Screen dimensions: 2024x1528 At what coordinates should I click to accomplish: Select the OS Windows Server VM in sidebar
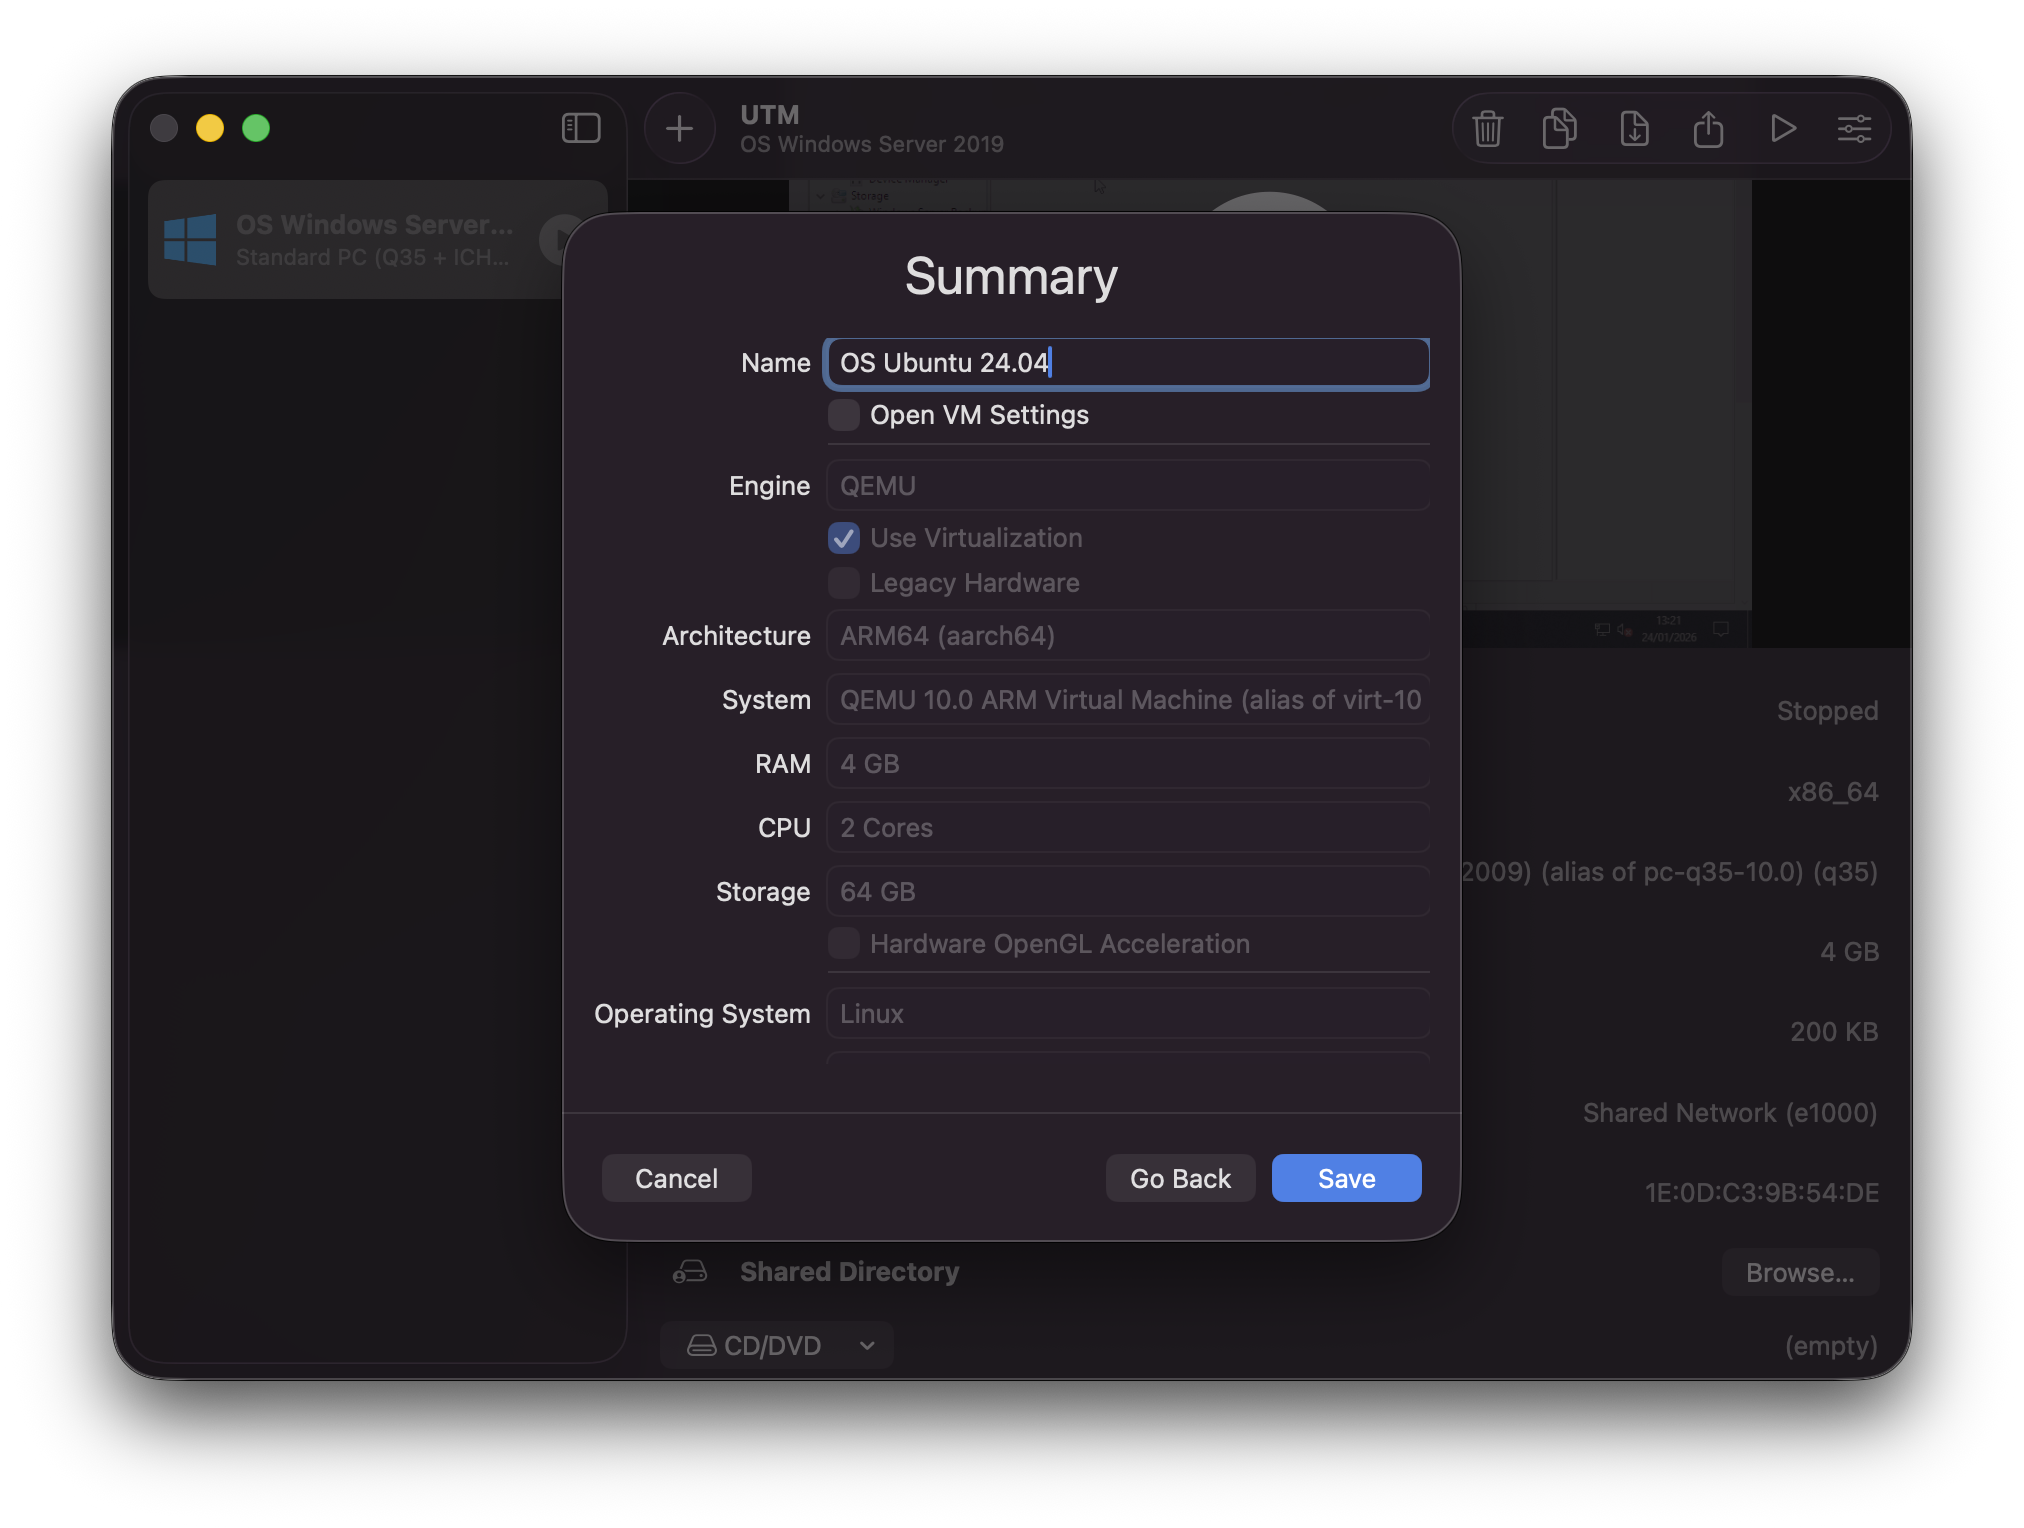pyautogui.click(x=350, y=239)
